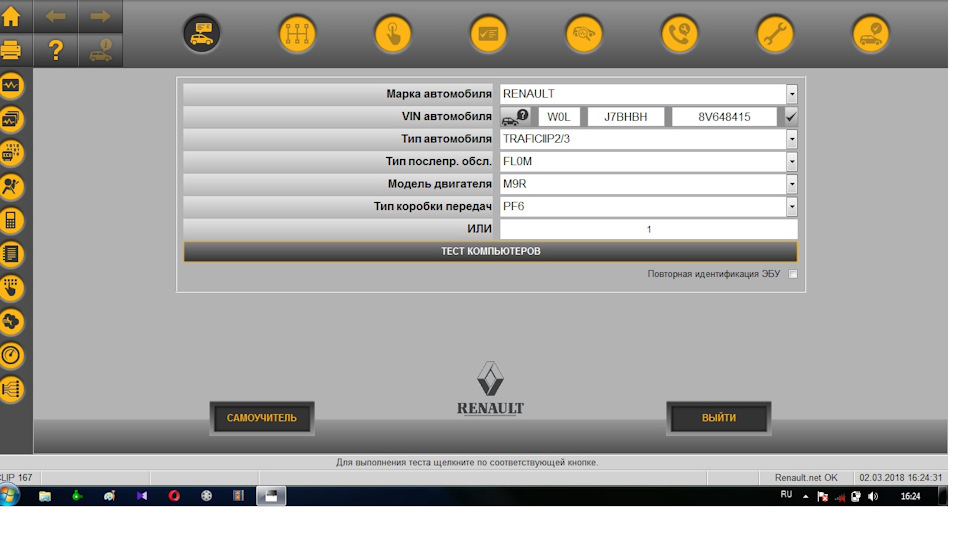Click the volume speaker tray icon

tap(873, 497)
